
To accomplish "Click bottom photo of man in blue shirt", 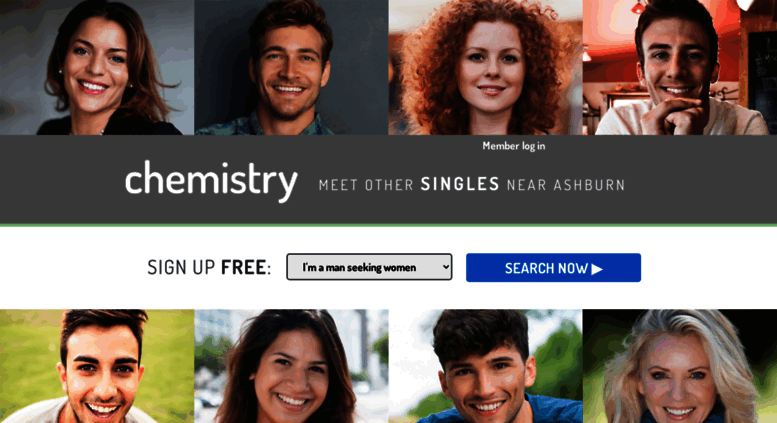I will coord(486,366).
